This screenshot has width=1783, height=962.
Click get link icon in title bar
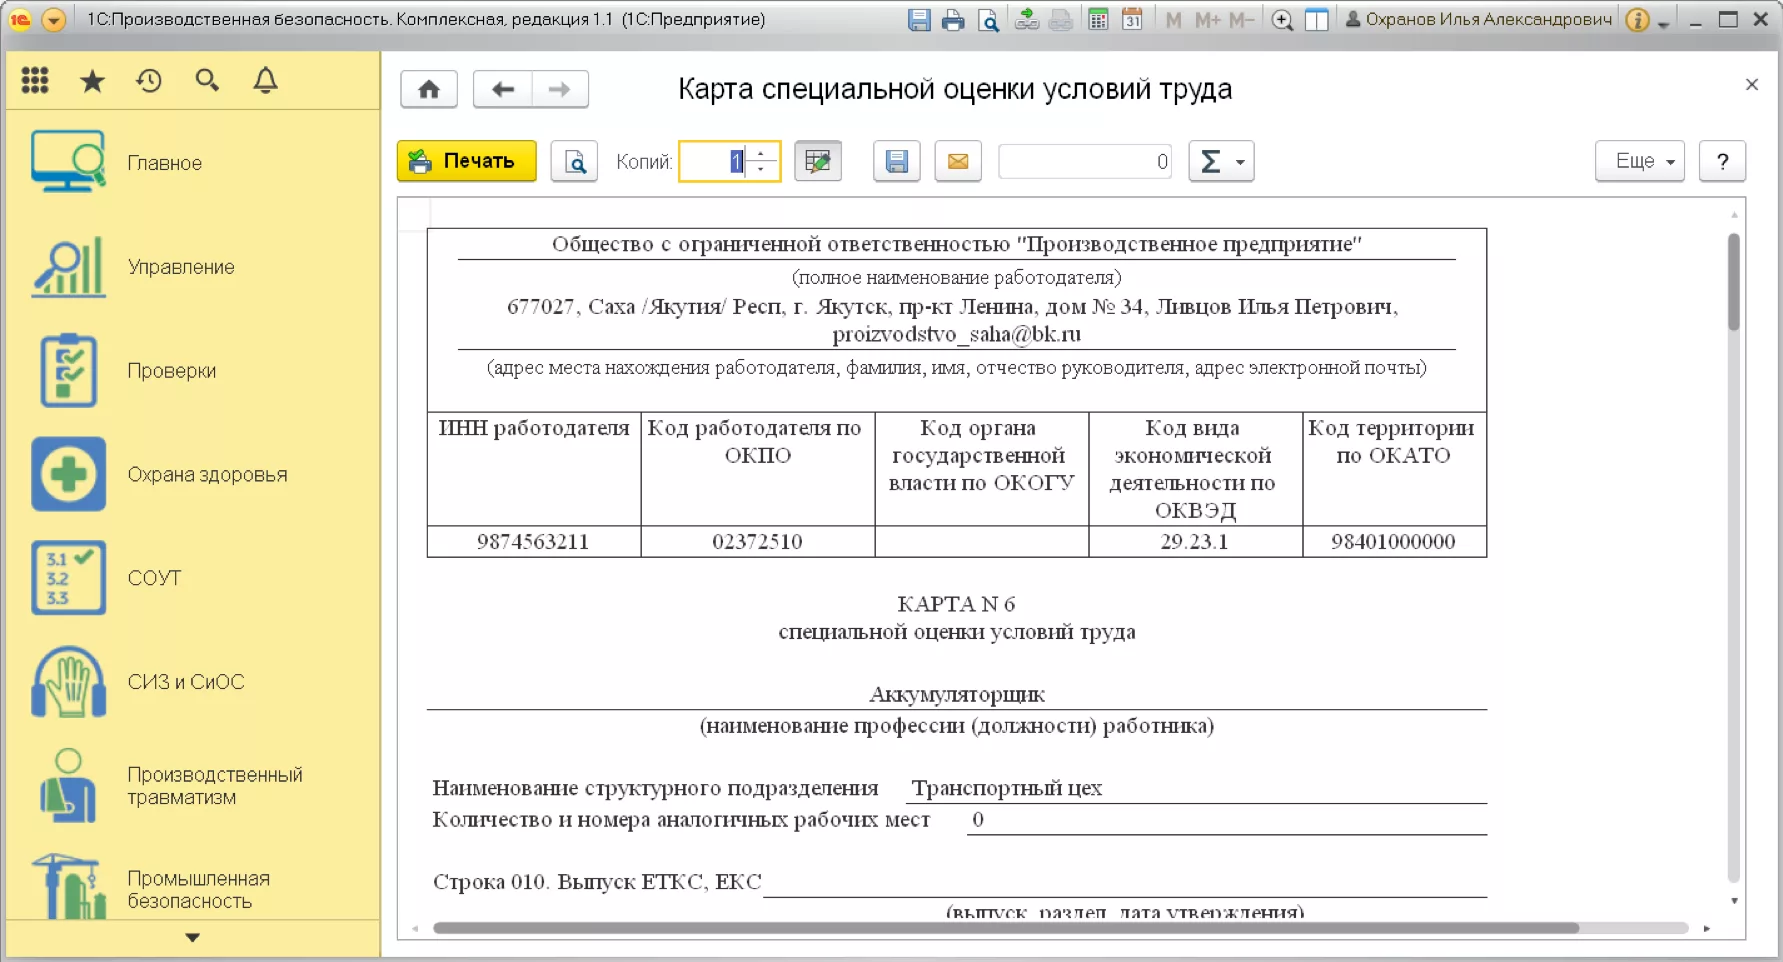tap(1027, 20)
